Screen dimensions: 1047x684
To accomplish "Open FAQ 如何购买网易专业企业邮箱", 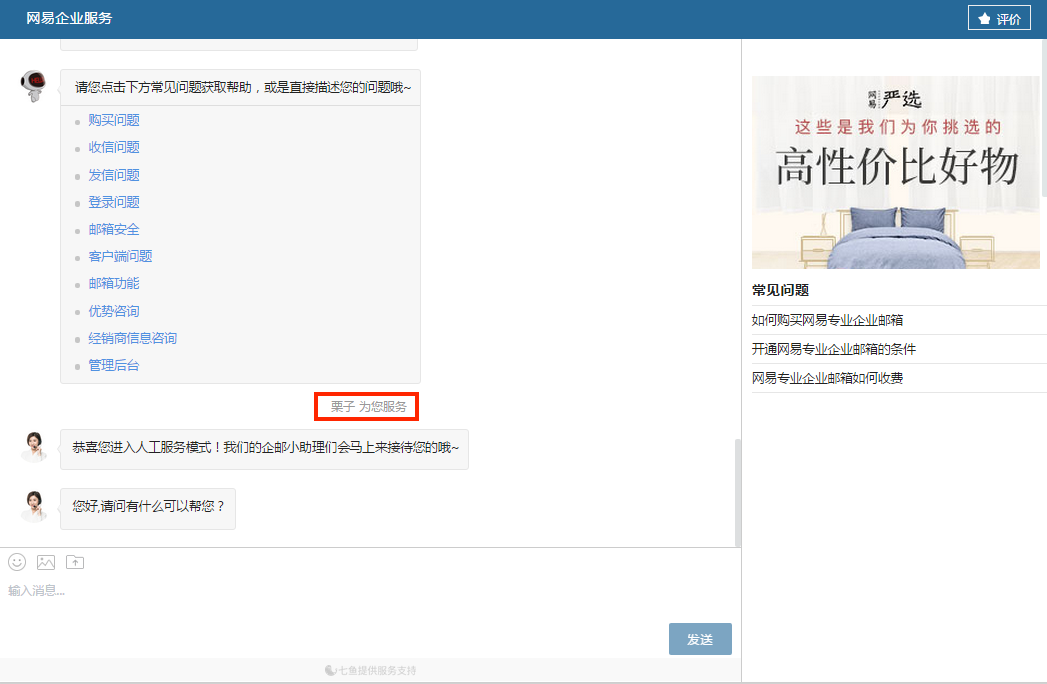I will (827, 320).
